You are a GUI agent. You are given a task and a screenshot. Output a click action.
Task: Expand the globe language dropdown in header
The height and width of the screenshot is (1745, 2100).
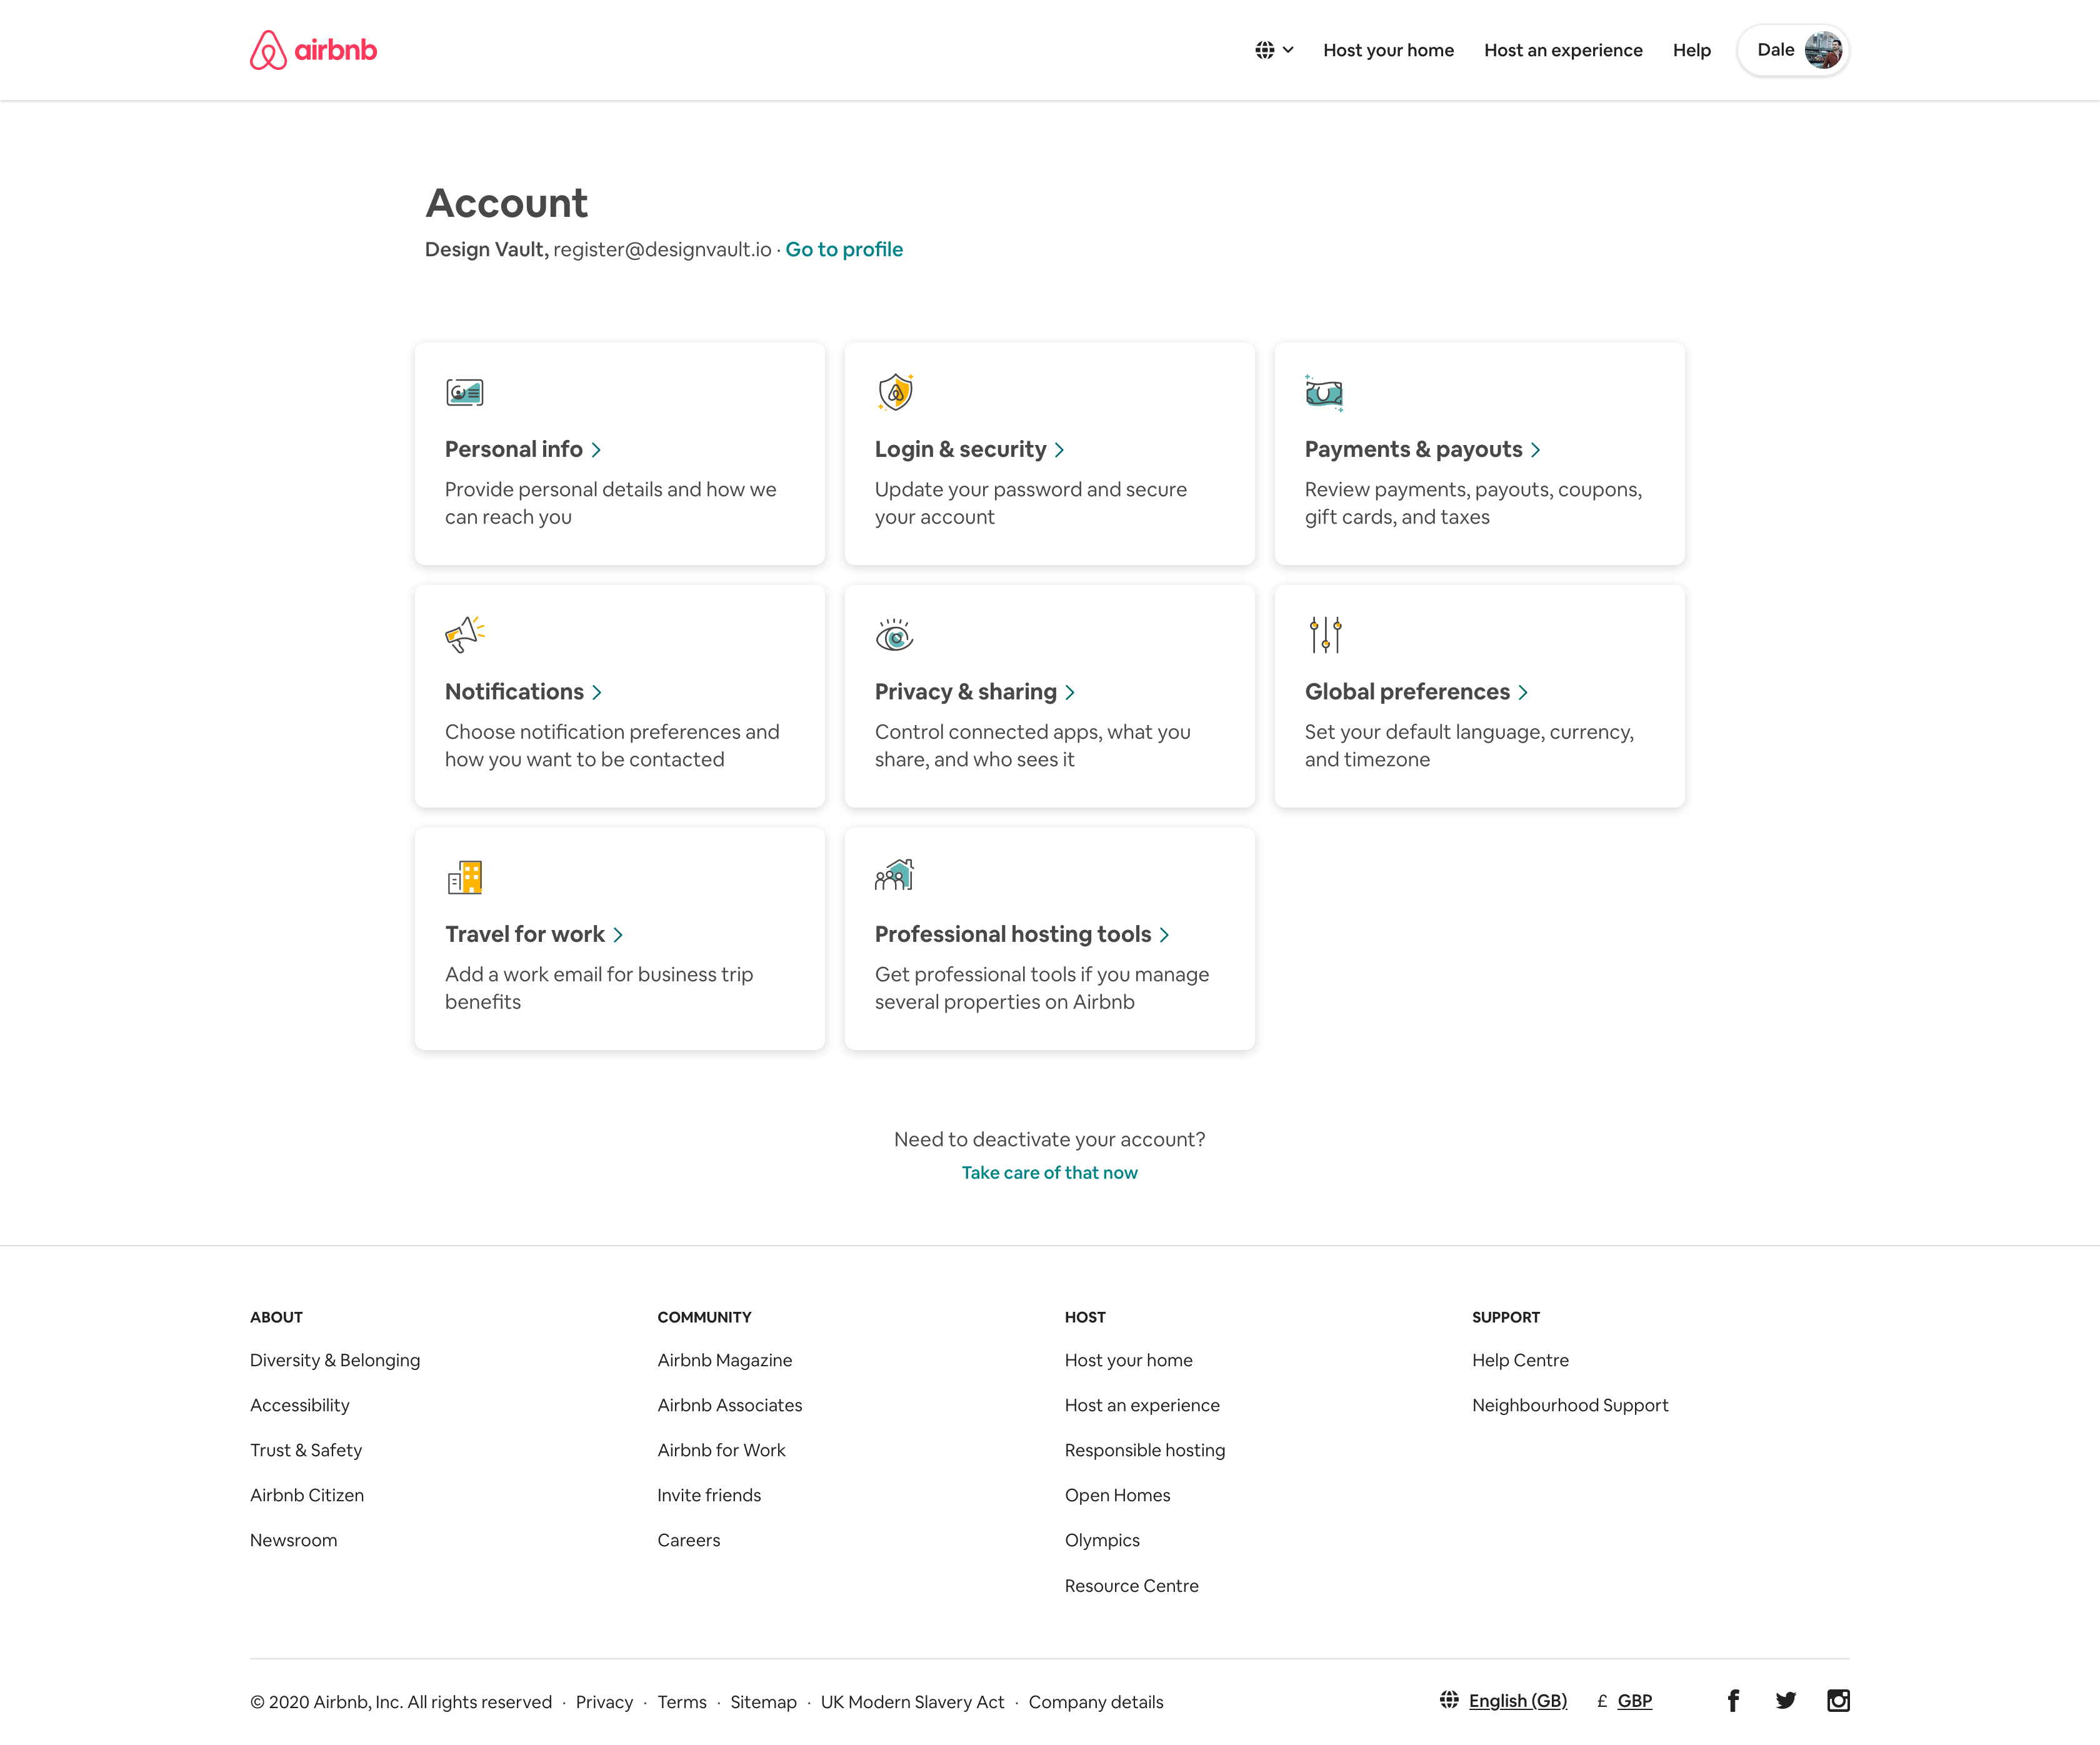(1274, 50)
